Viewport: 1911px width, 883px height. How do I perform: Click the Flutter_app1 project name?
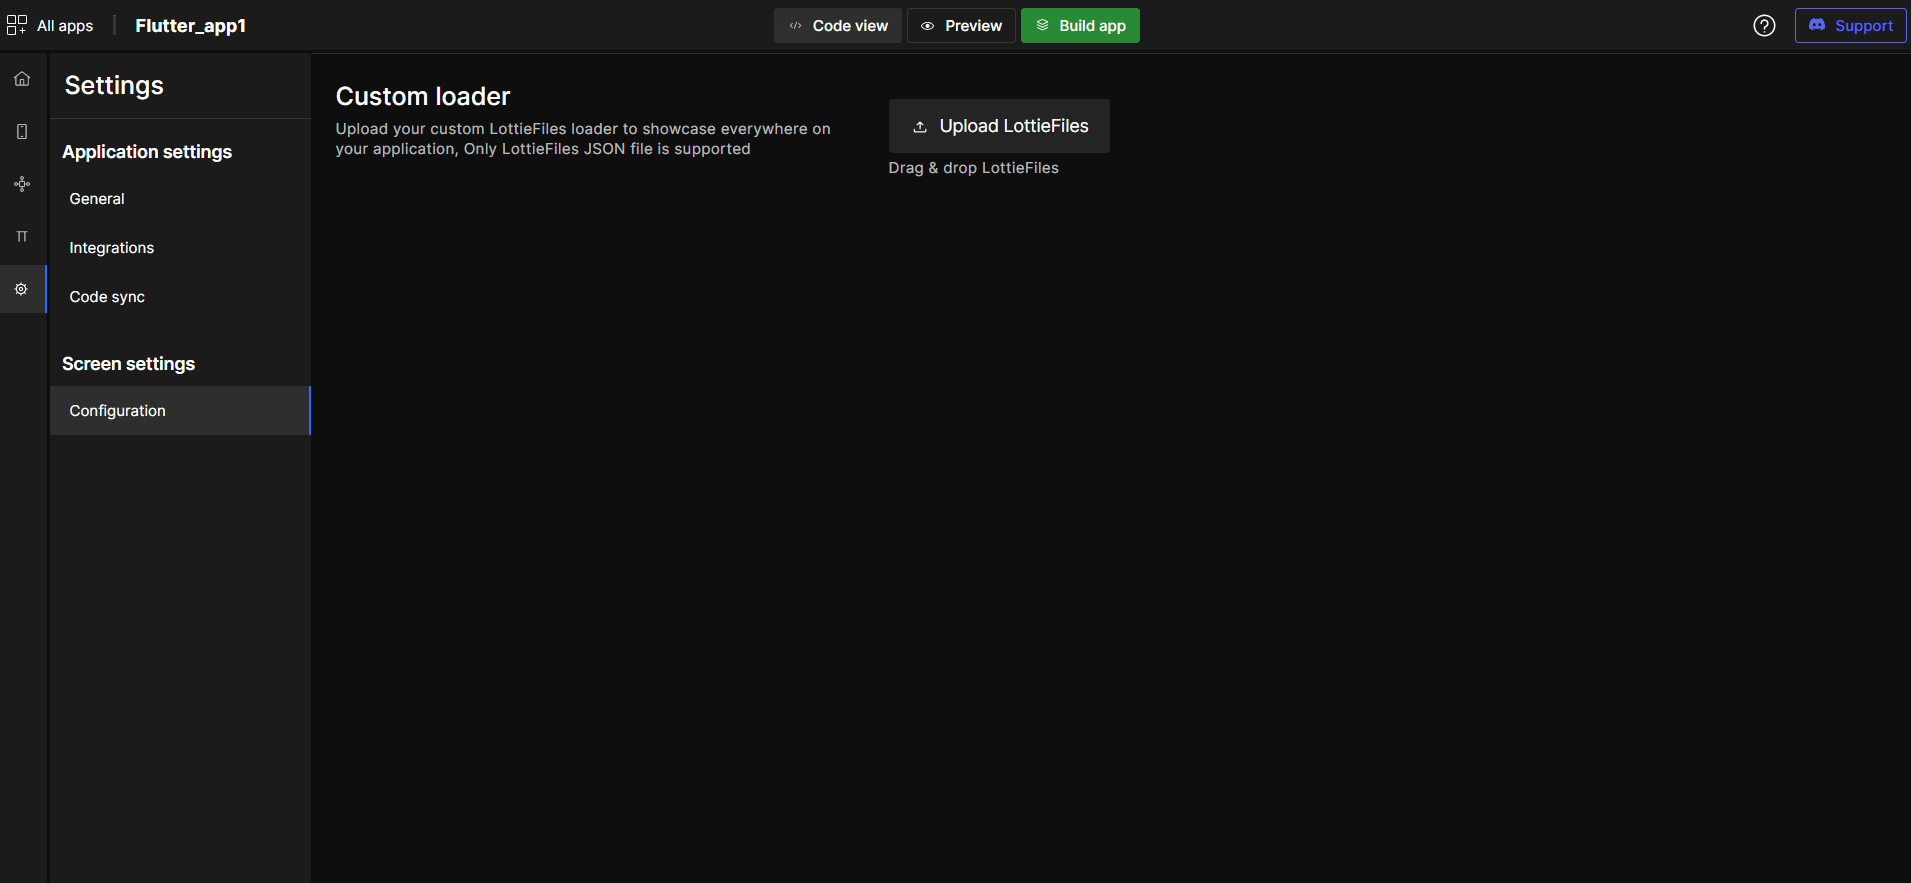[x=190, y=26]
